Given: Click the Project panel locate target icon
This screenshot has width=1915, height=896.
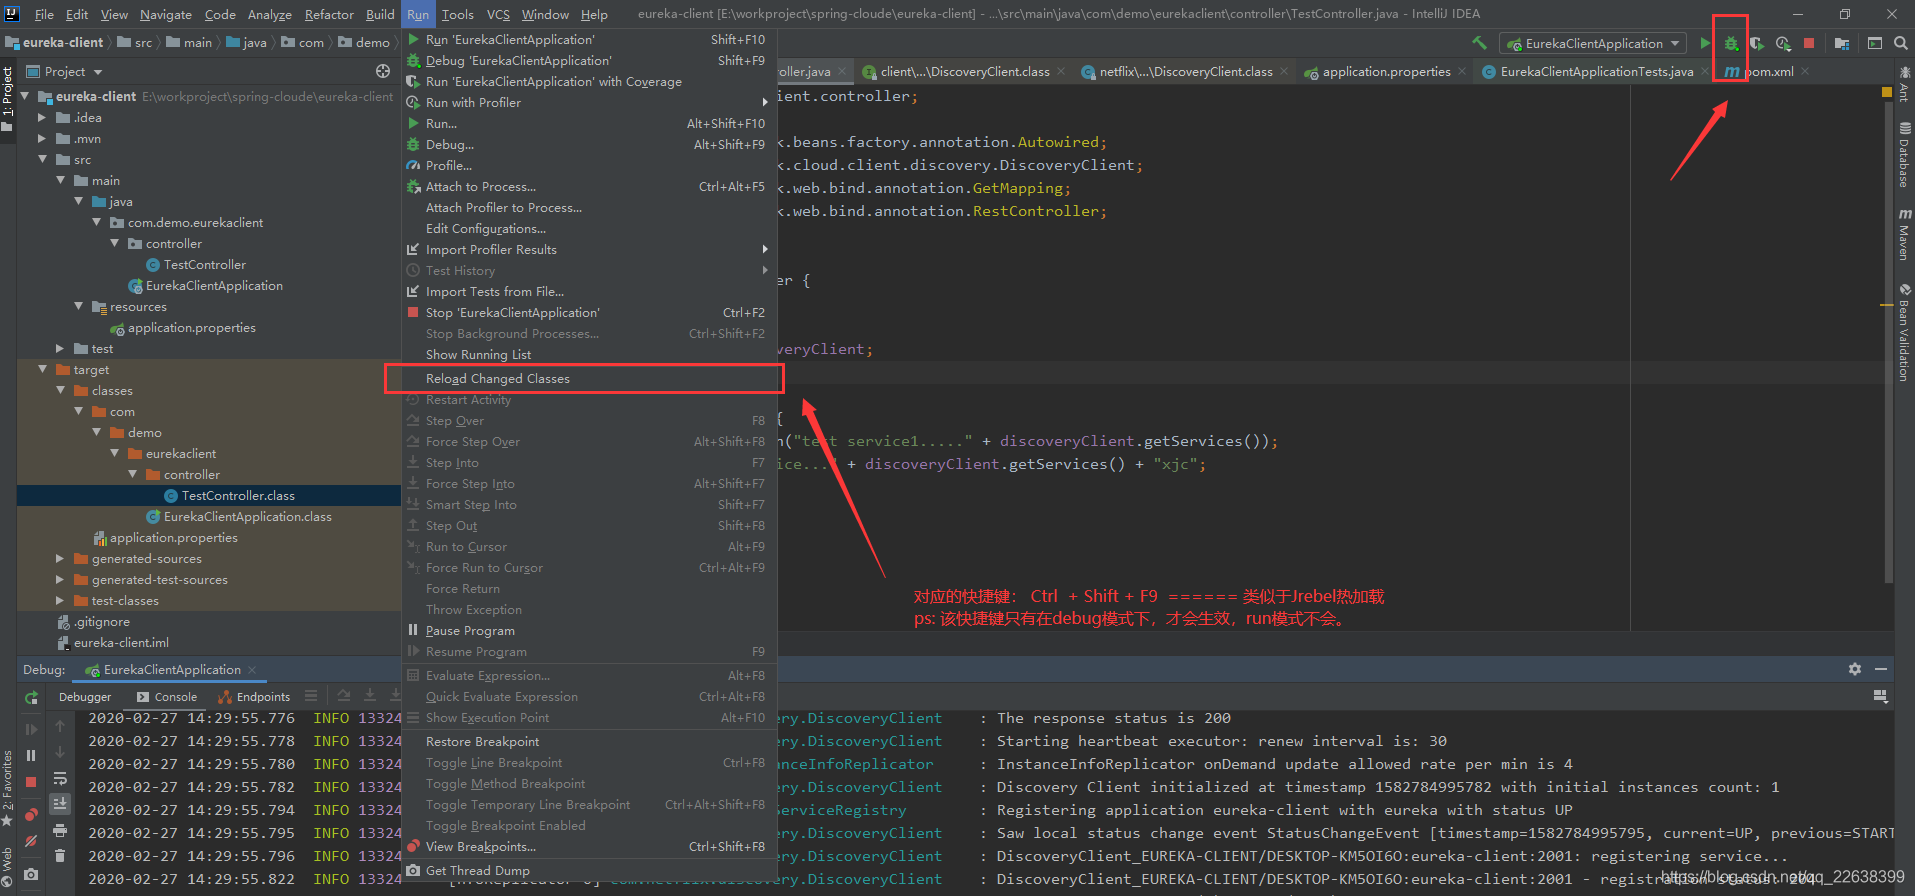Looking at the screenshot, I should (383, 71).
